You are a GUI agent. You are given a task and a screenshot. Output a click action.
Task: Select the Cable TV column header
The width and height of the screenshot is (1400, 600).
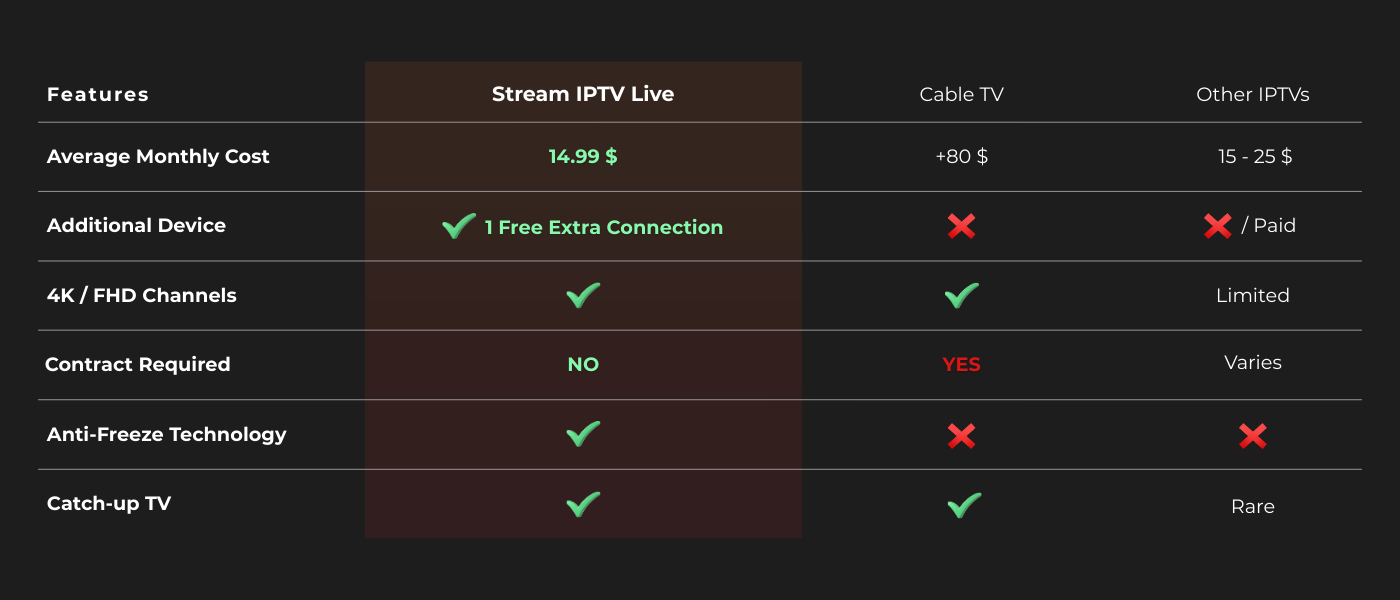point(961,95)
